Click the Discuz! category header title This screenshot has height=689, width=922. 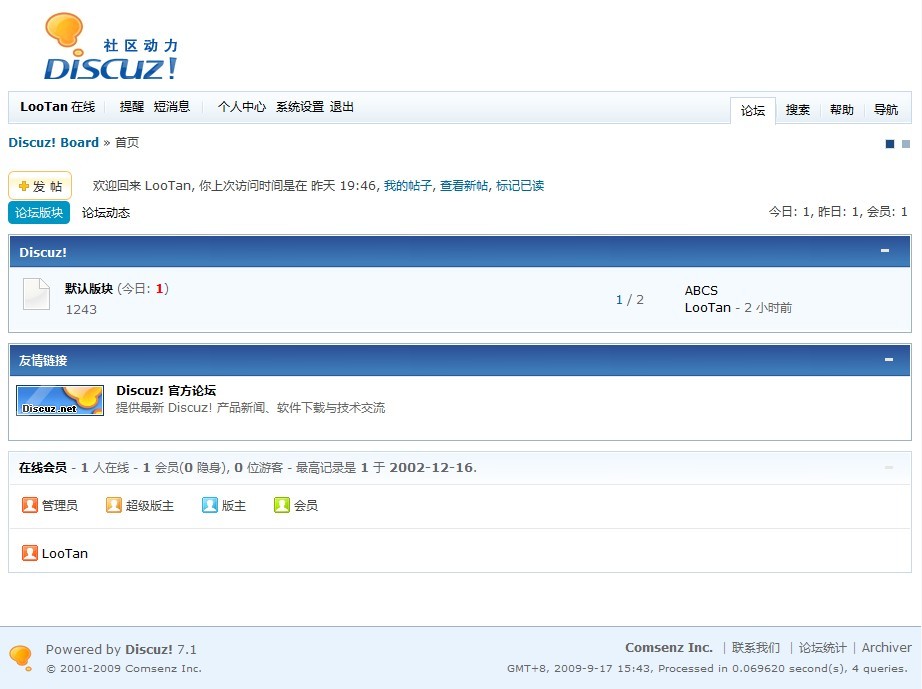43,253
